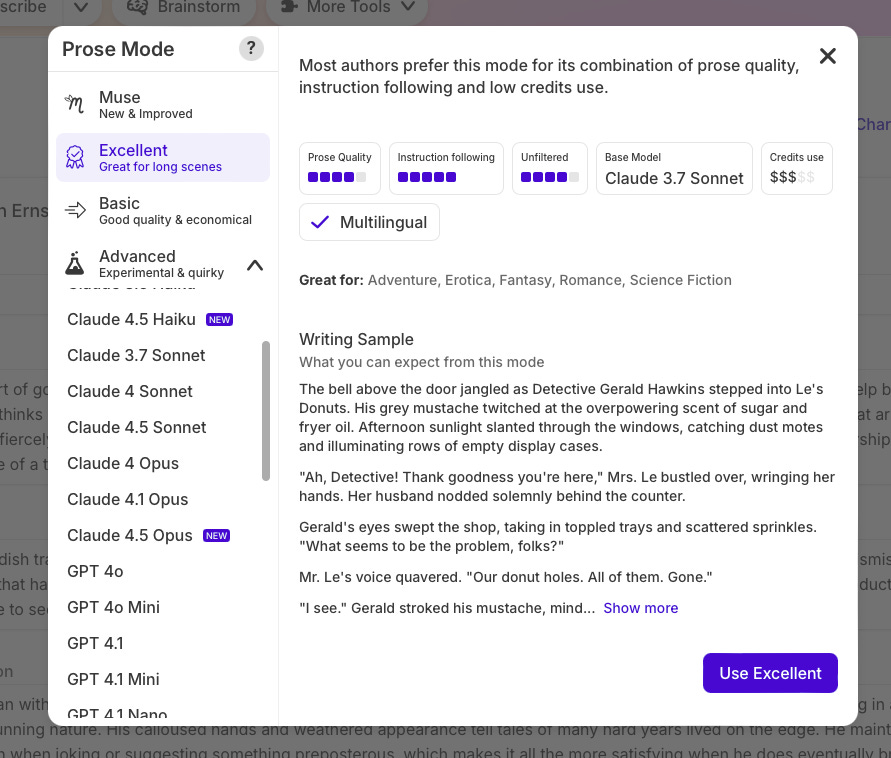This screenshot has height=758, width=891.
Task: Click the Unfiltered rating bar
Action: pyautogui.click(x=549, y=177)
